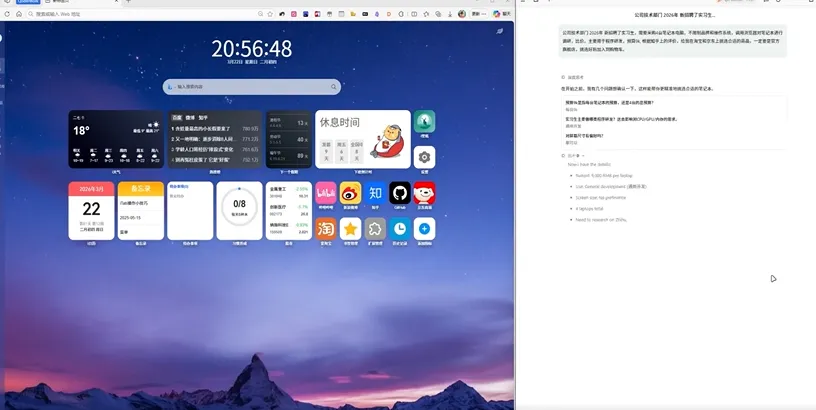Expand the thinking-steps chevron in chat panel

click(583, 156)
